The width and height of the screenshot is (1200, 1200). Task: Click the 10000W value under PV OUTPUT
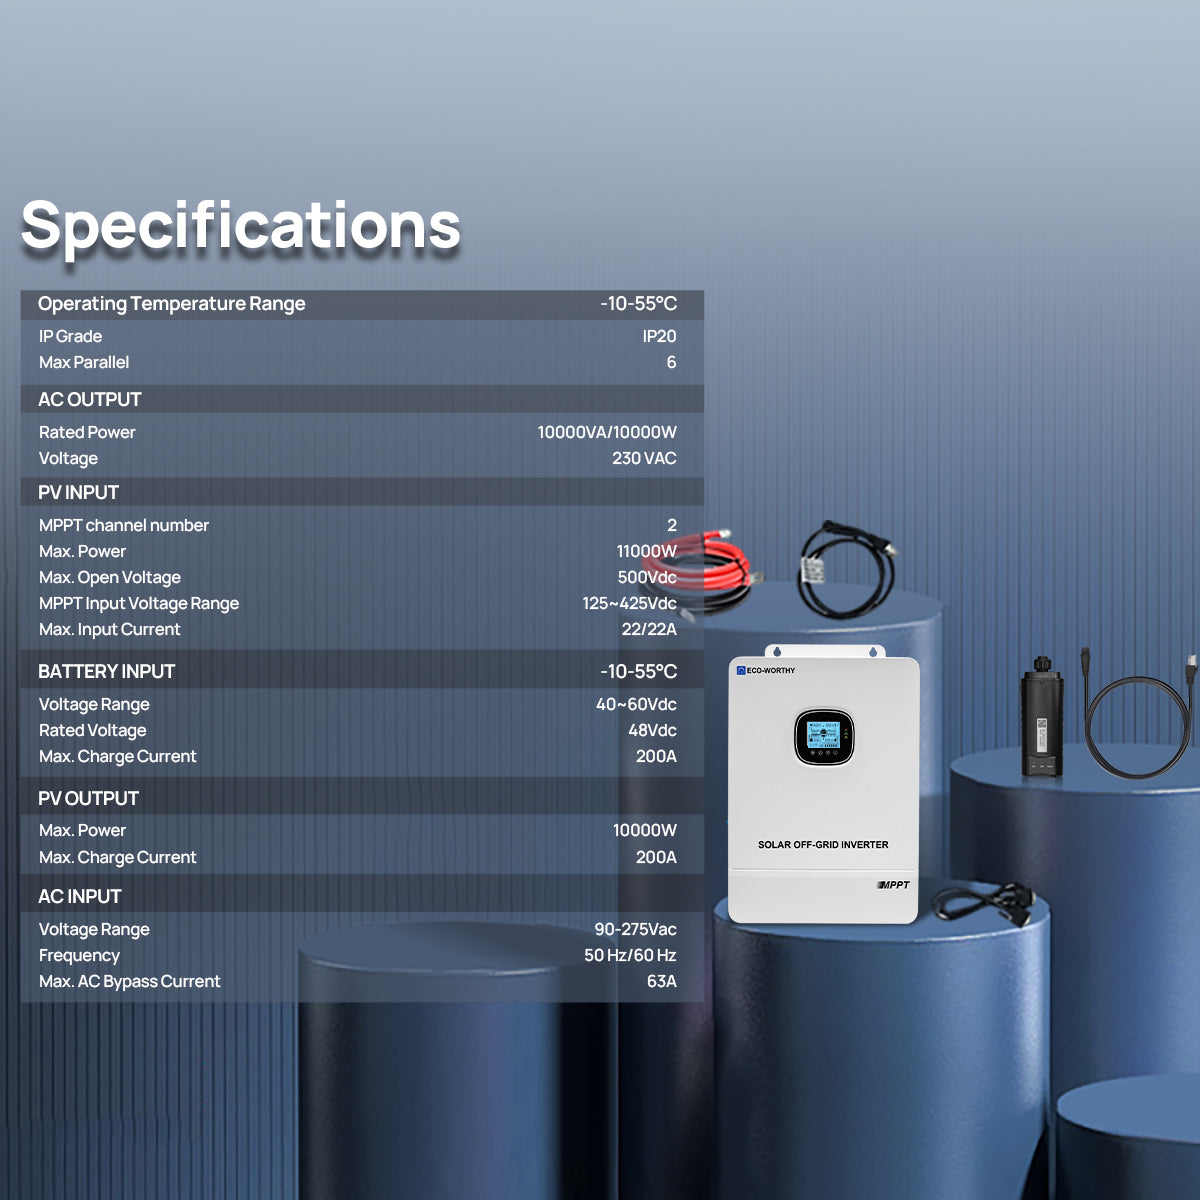tap(644, 830)
